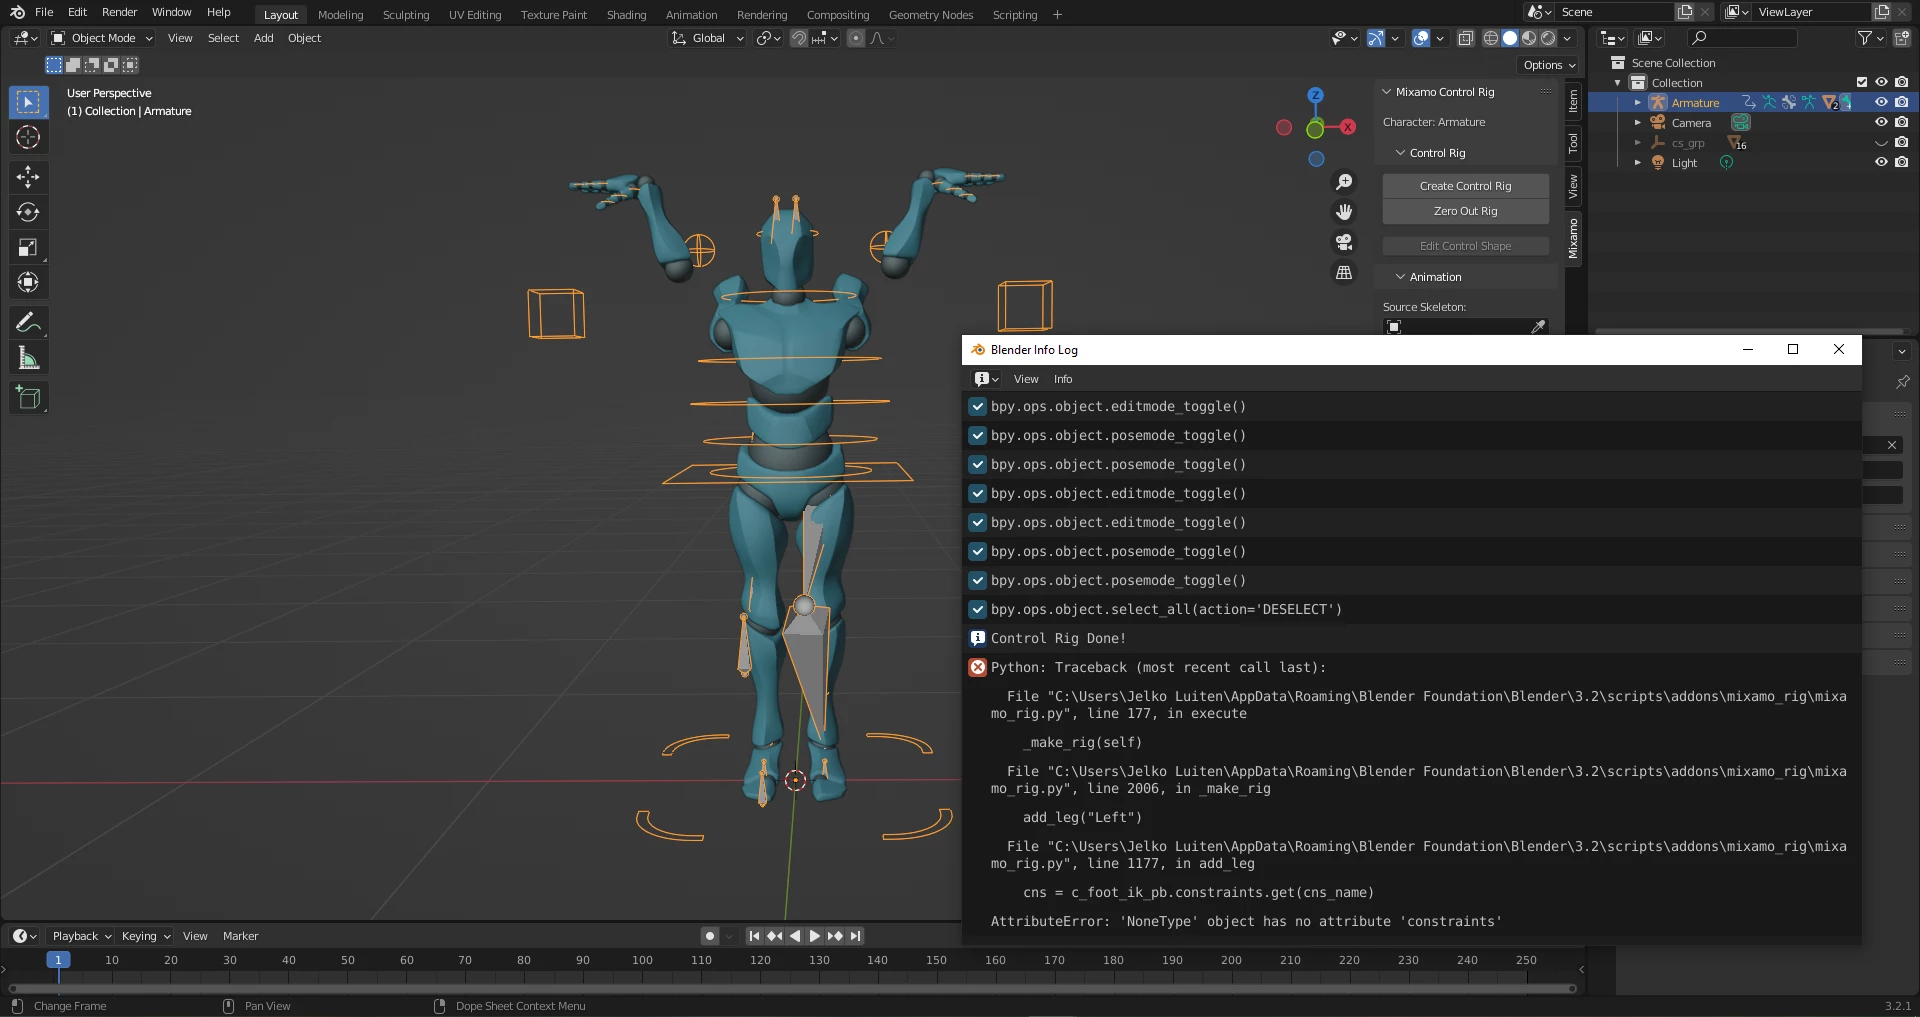Open viewport Options dropdown

(1549, 65)
